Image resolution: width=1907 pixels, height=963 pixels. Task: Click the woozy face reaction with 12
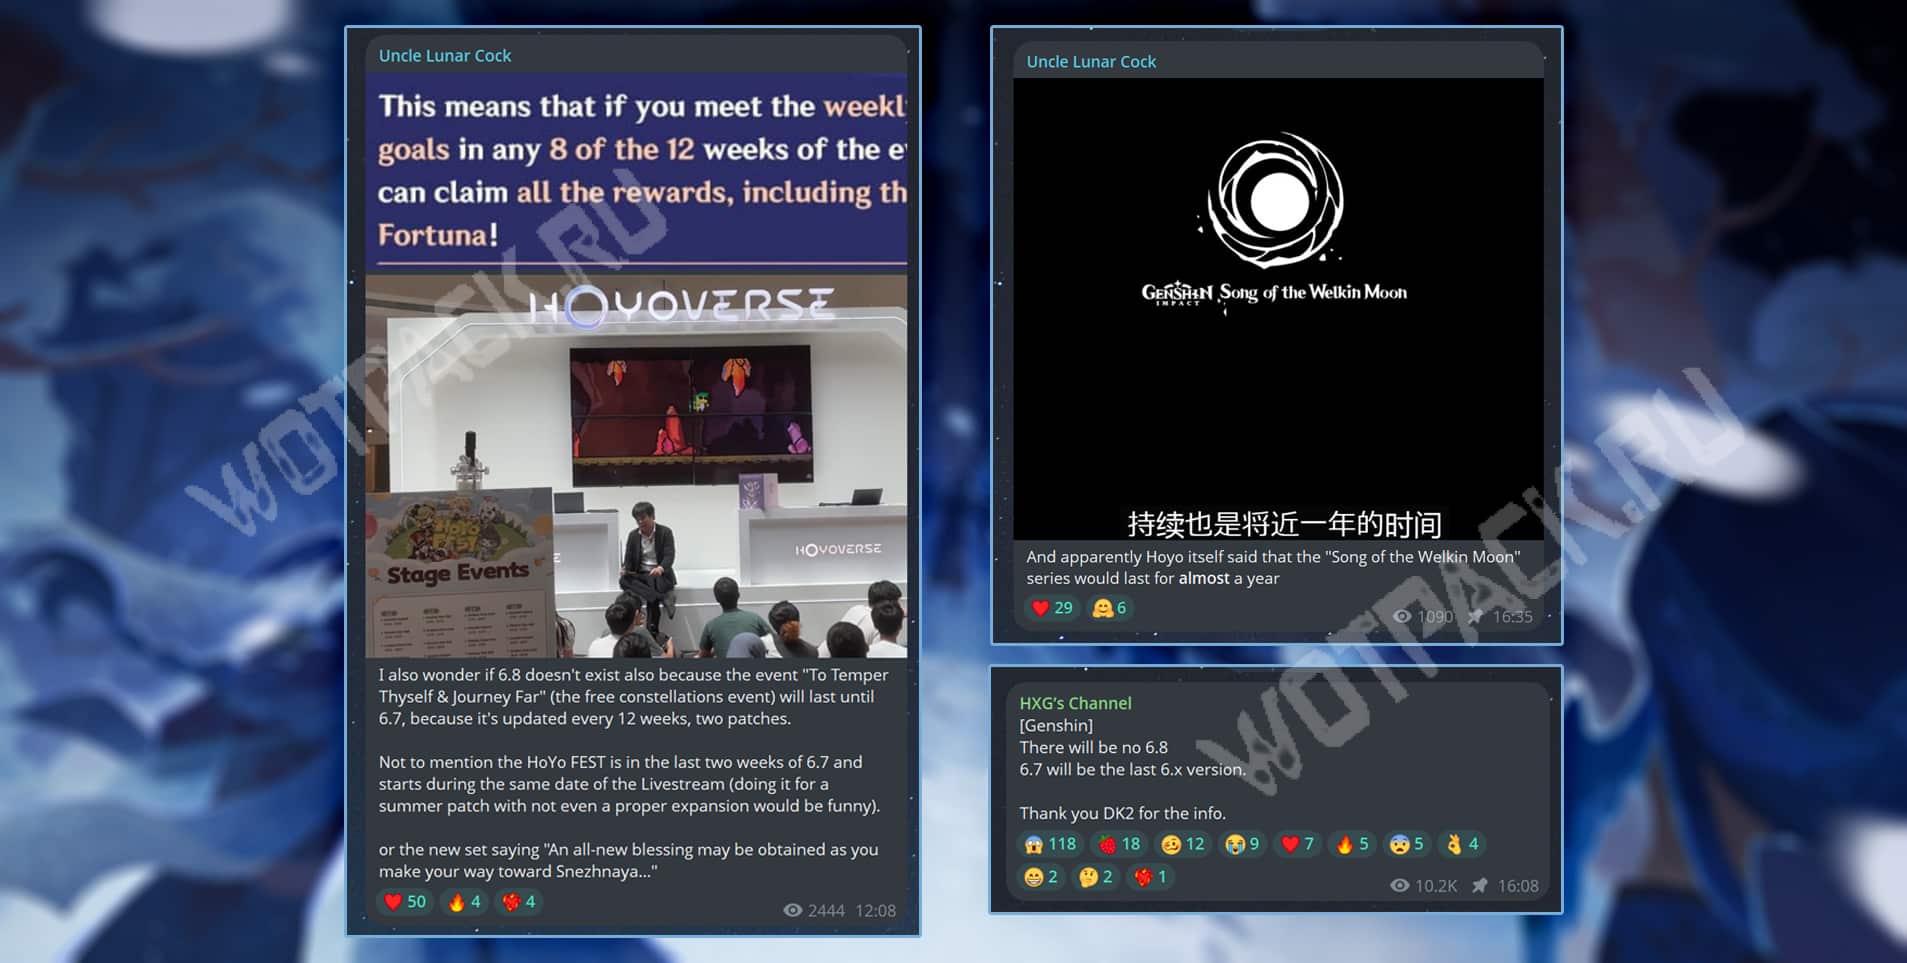tap(1183, 844)
